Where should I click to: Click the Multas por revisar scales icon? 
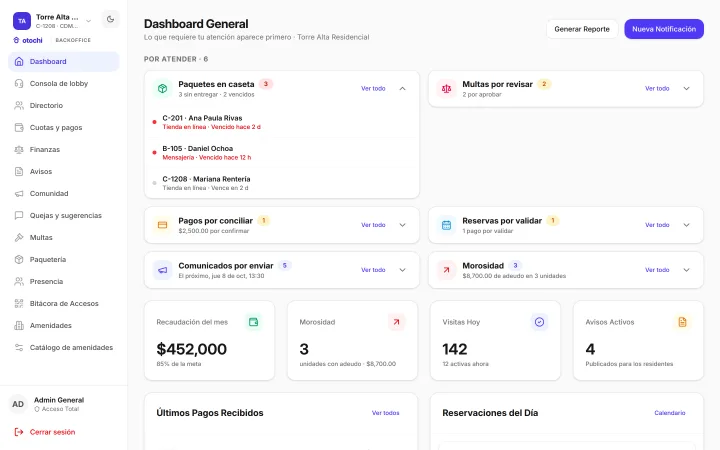[446, 89]
